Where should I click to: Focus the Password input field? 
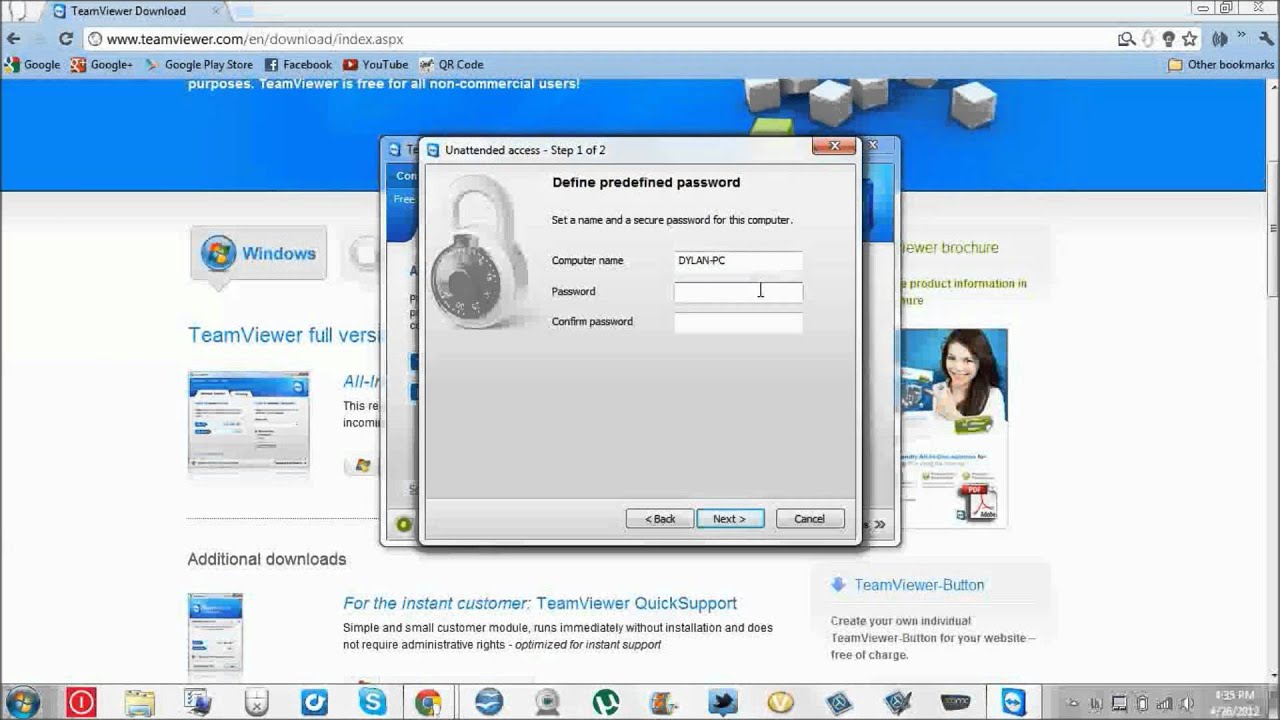[738, 292]
